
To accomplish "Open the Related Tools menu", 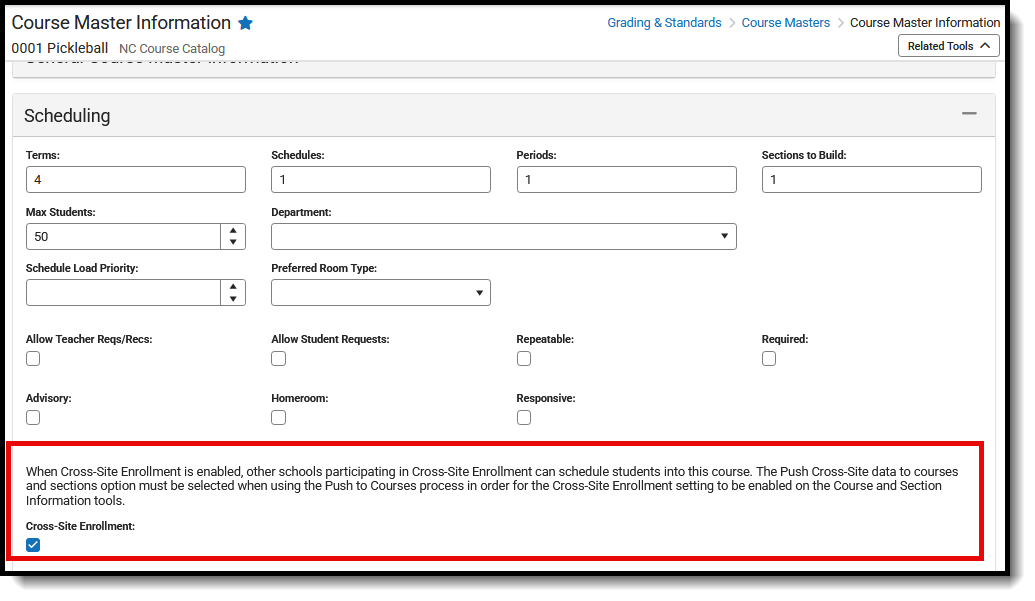I will (x=947, y=45).
